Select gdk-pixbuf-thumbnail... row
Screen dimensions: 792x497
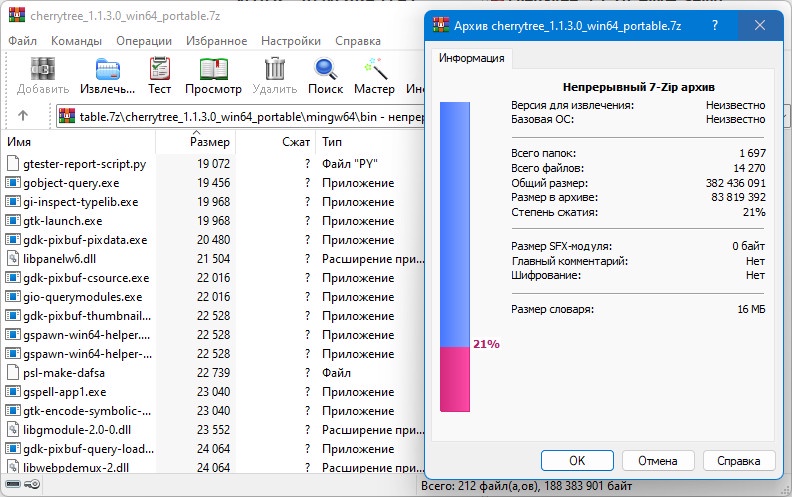pyautogui.click(x=213, y=316)
